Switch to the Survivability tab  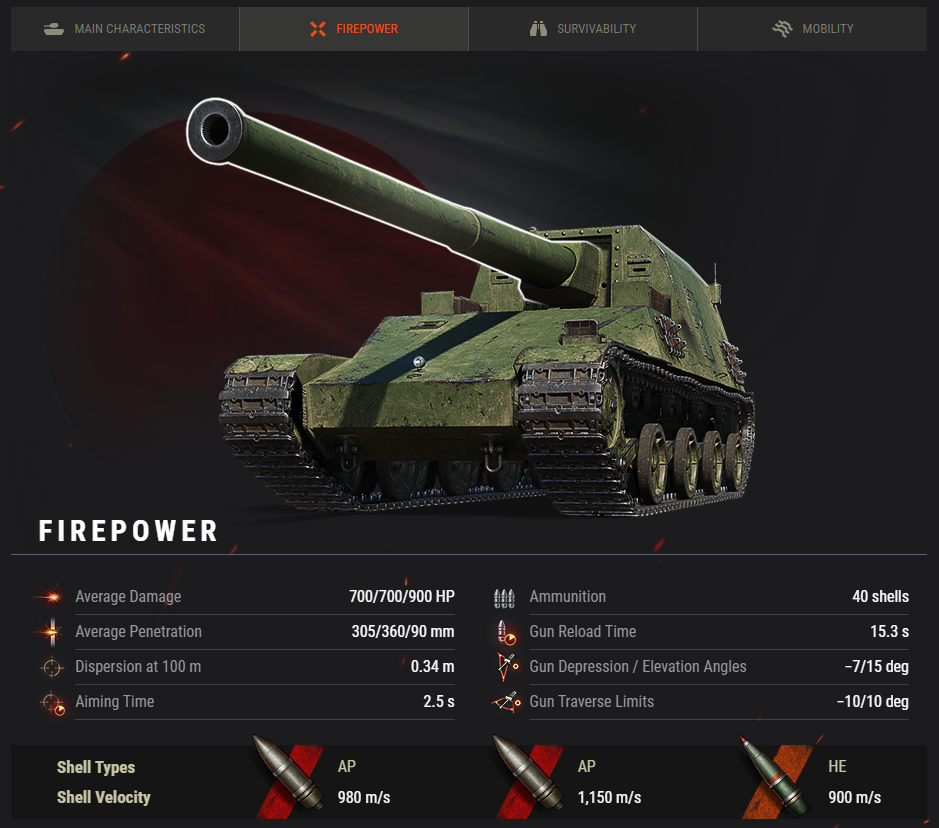click(x=583, y=29)
